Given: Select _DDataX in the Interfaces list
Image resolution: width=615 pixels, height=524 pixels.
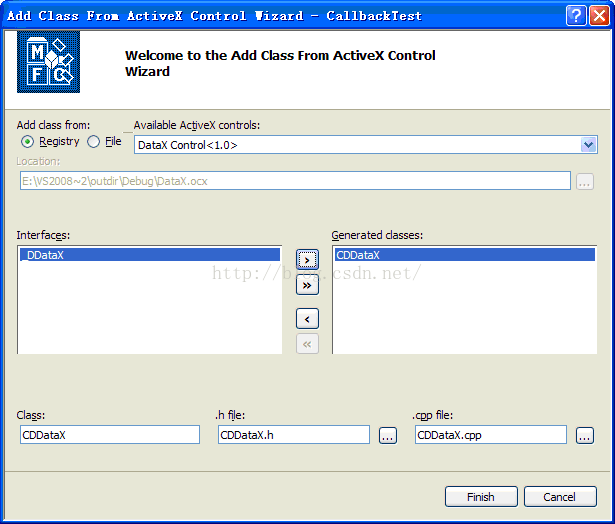Looking at the screenshot, I should 149,255.
